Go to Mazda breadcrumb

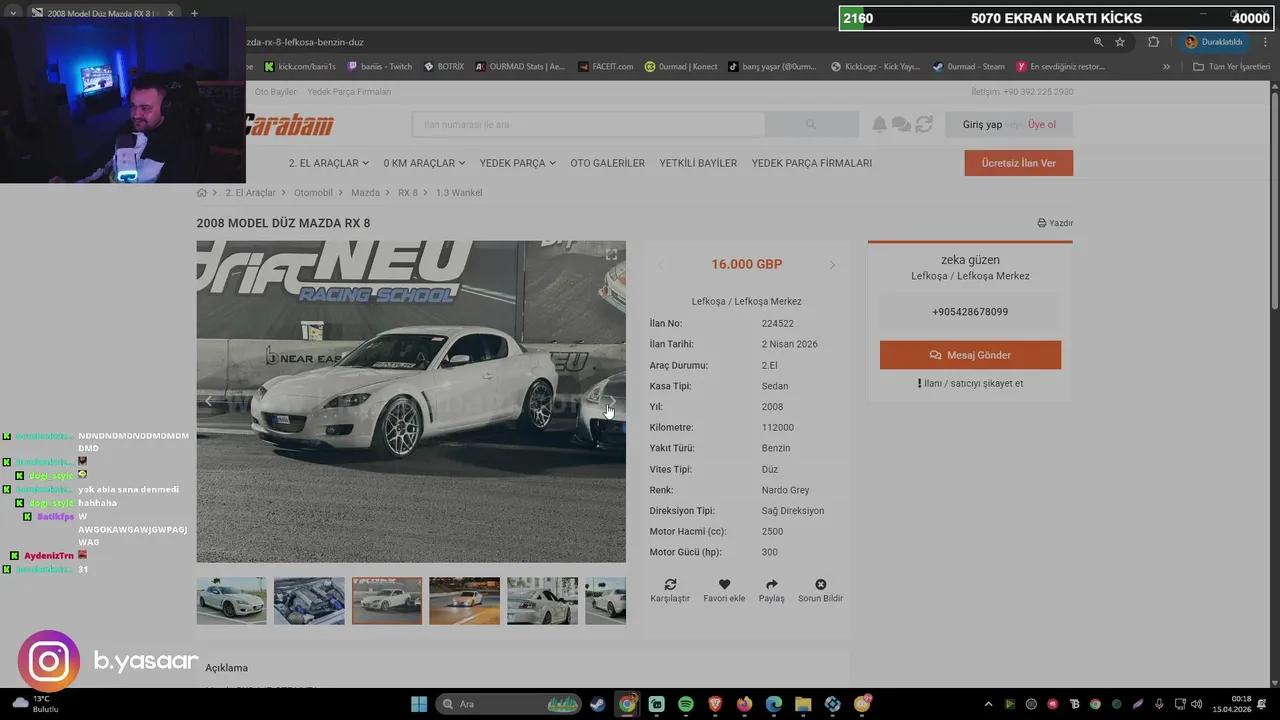[365, 192]
